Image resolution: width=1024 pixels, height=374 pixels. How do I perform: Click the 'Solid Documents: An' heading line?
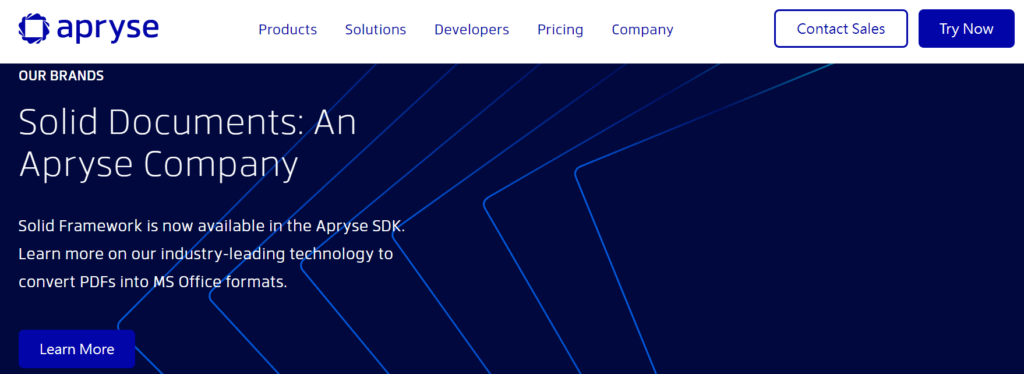pos(188,121)
